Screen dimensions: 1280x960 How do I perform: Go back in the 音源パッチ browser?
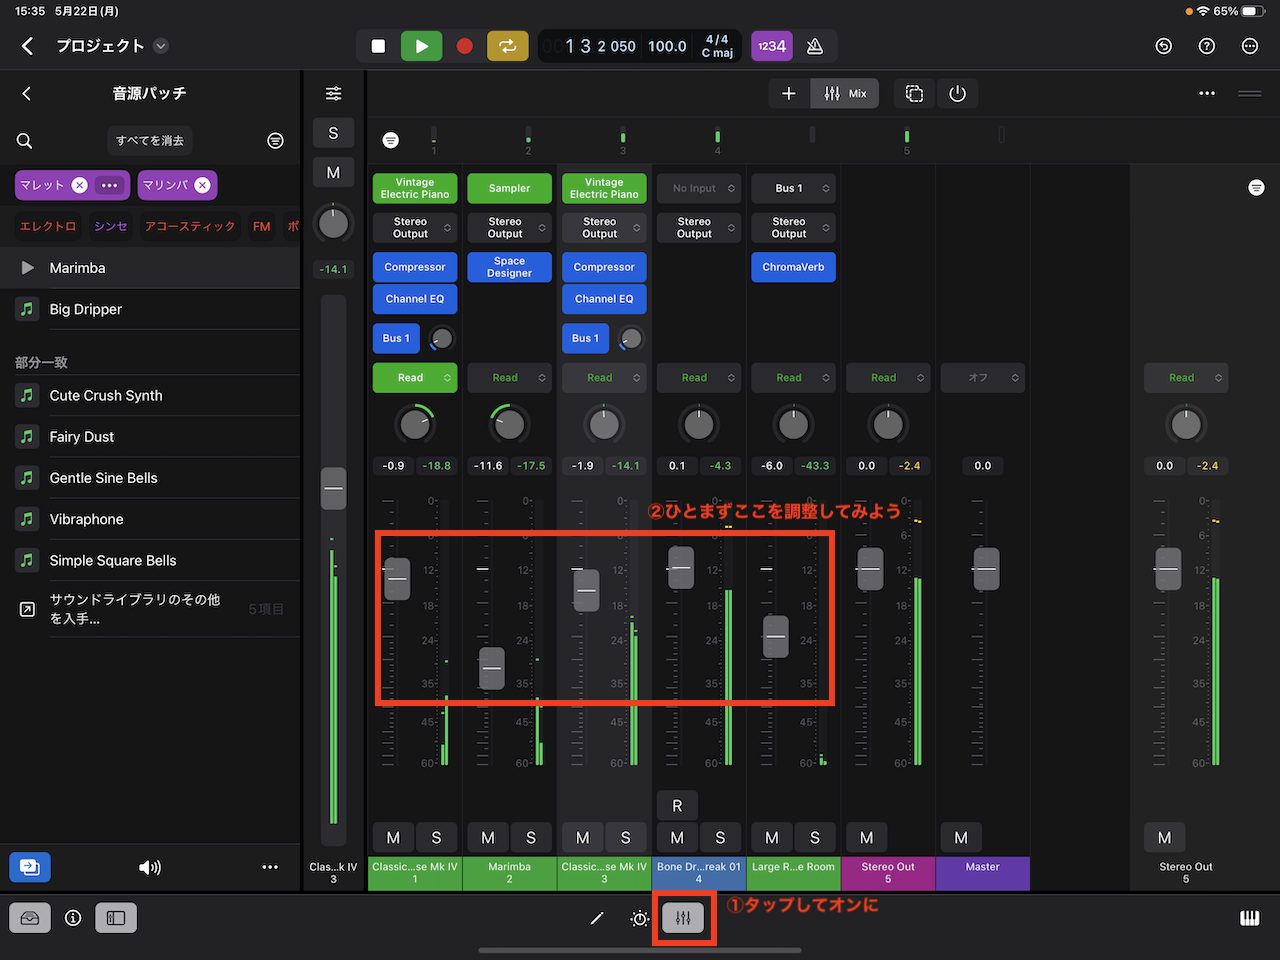coord(27,93)
